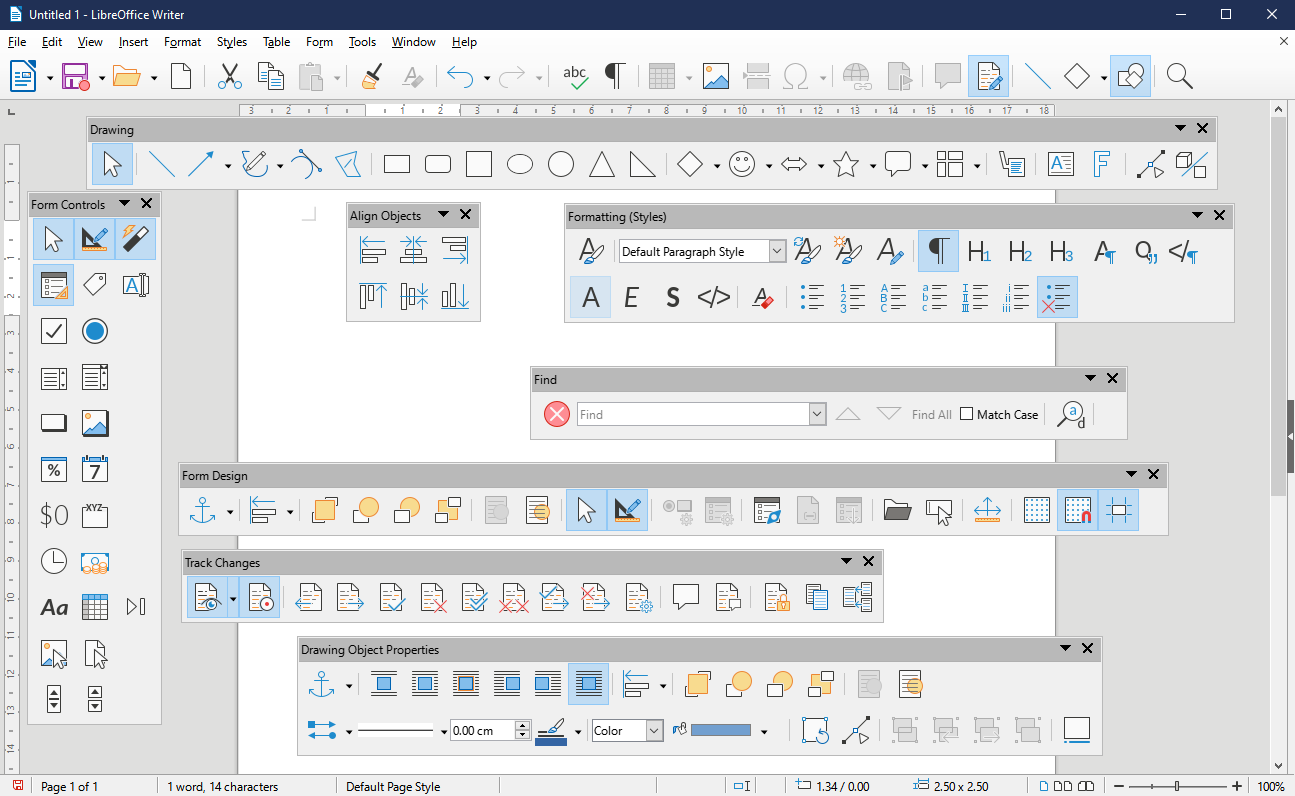This screenshot has height=796, width=1295.
Task: Align objects left in Align Objects toolbar
Action: click(372, 250)
